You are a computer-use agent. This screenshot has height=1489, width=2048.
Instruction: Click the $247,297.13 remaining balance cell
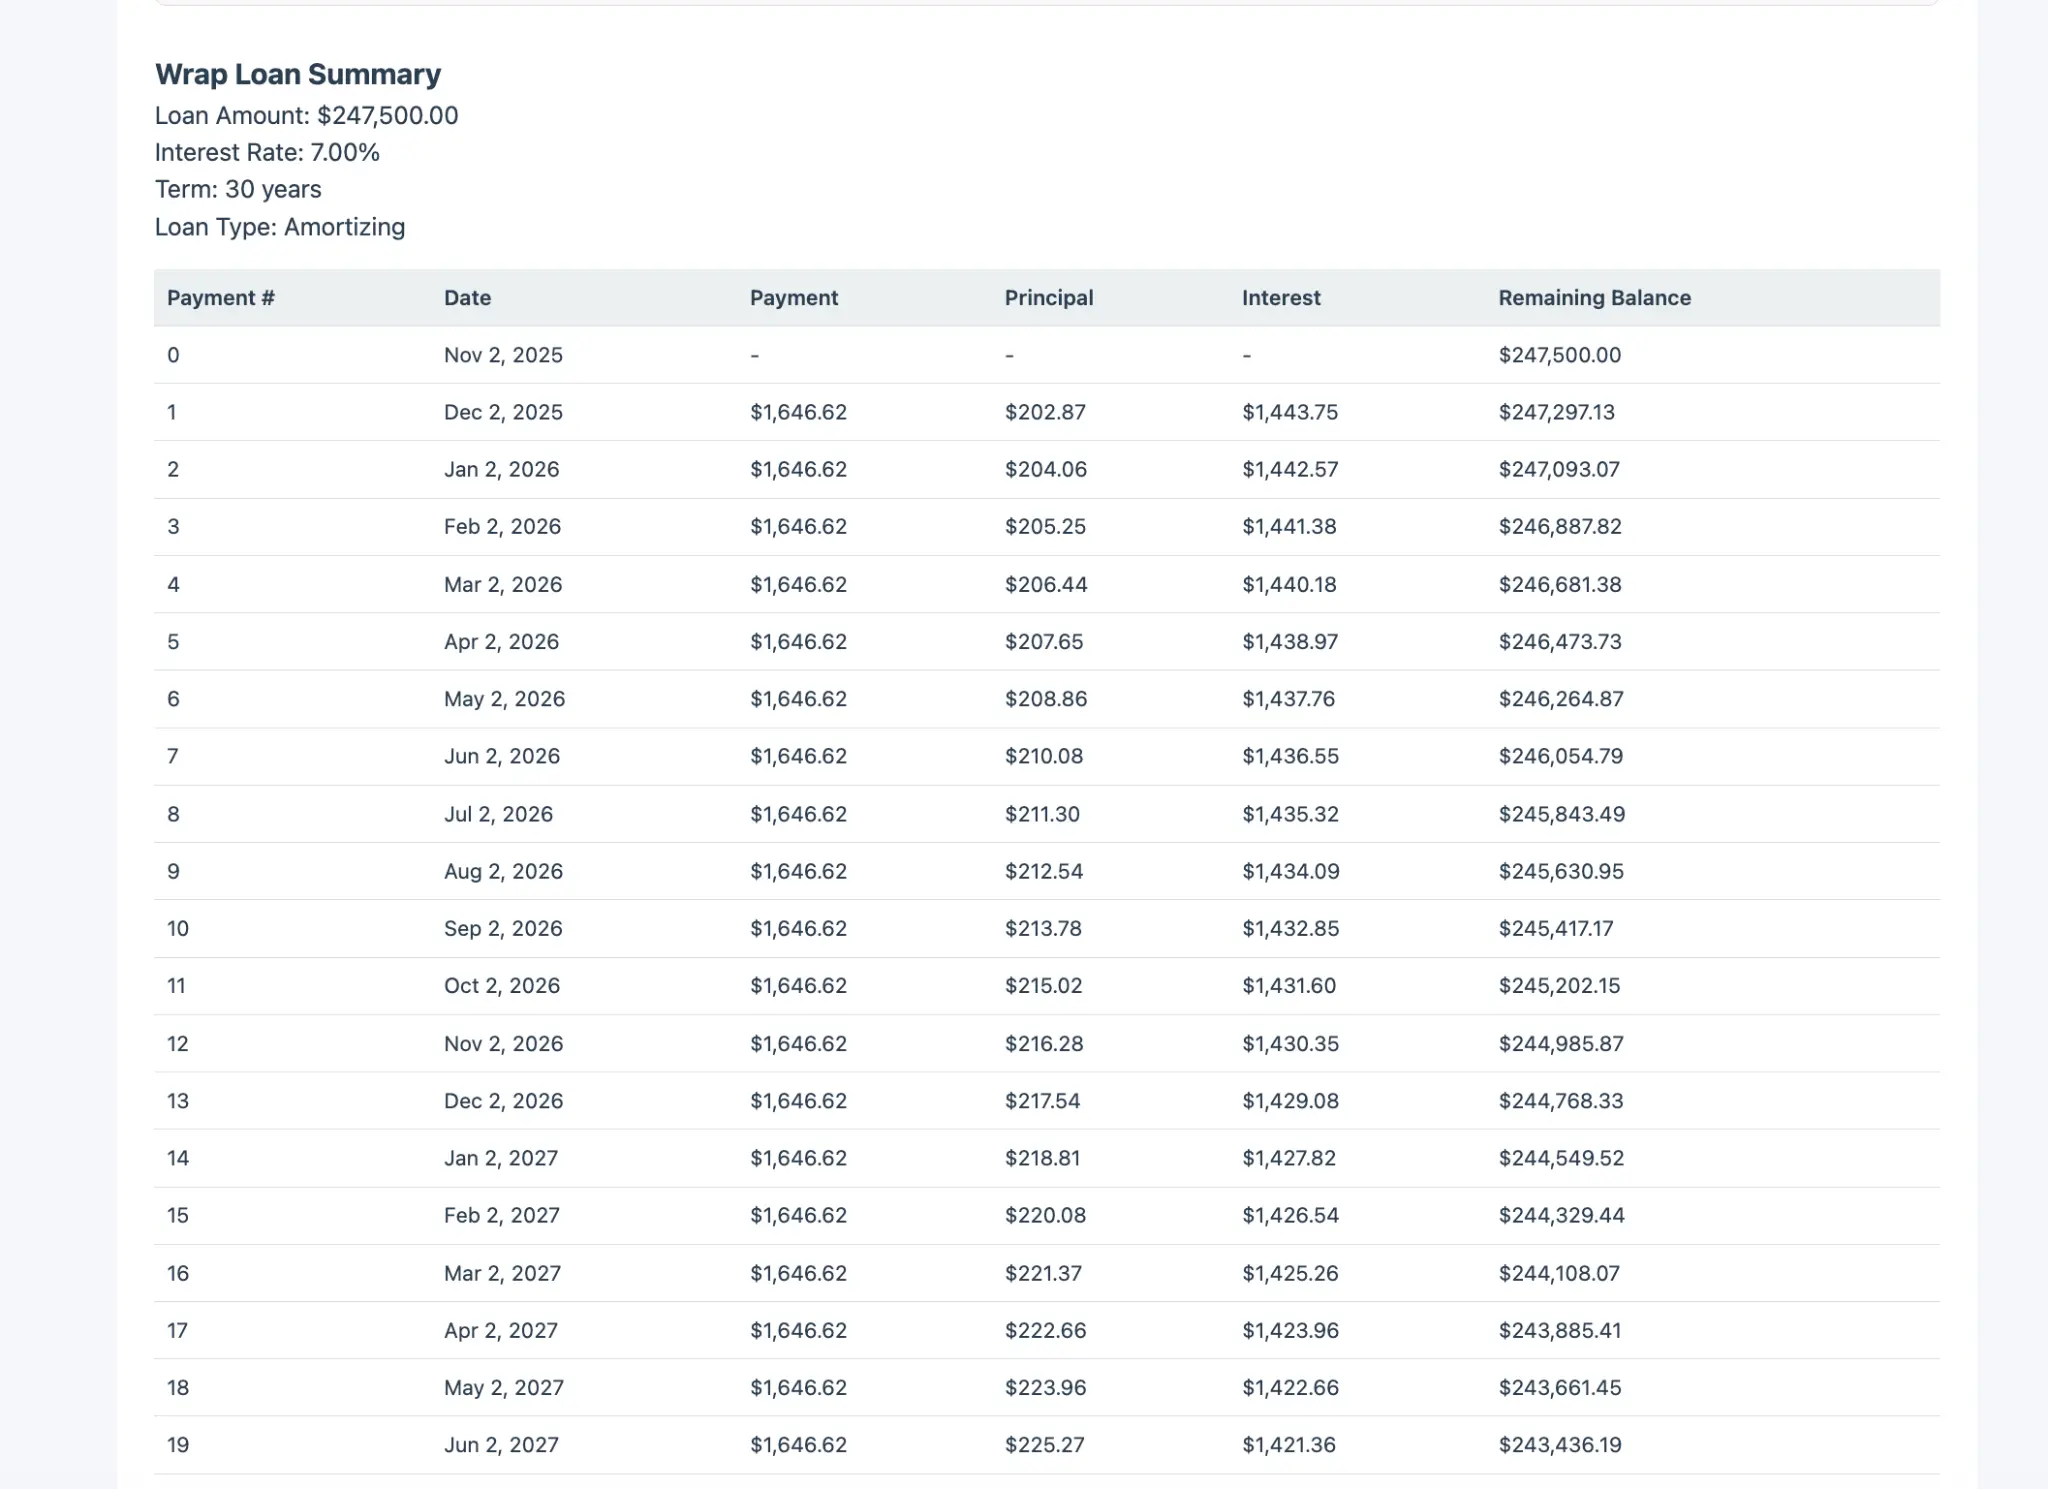[x=1555, y=411]
